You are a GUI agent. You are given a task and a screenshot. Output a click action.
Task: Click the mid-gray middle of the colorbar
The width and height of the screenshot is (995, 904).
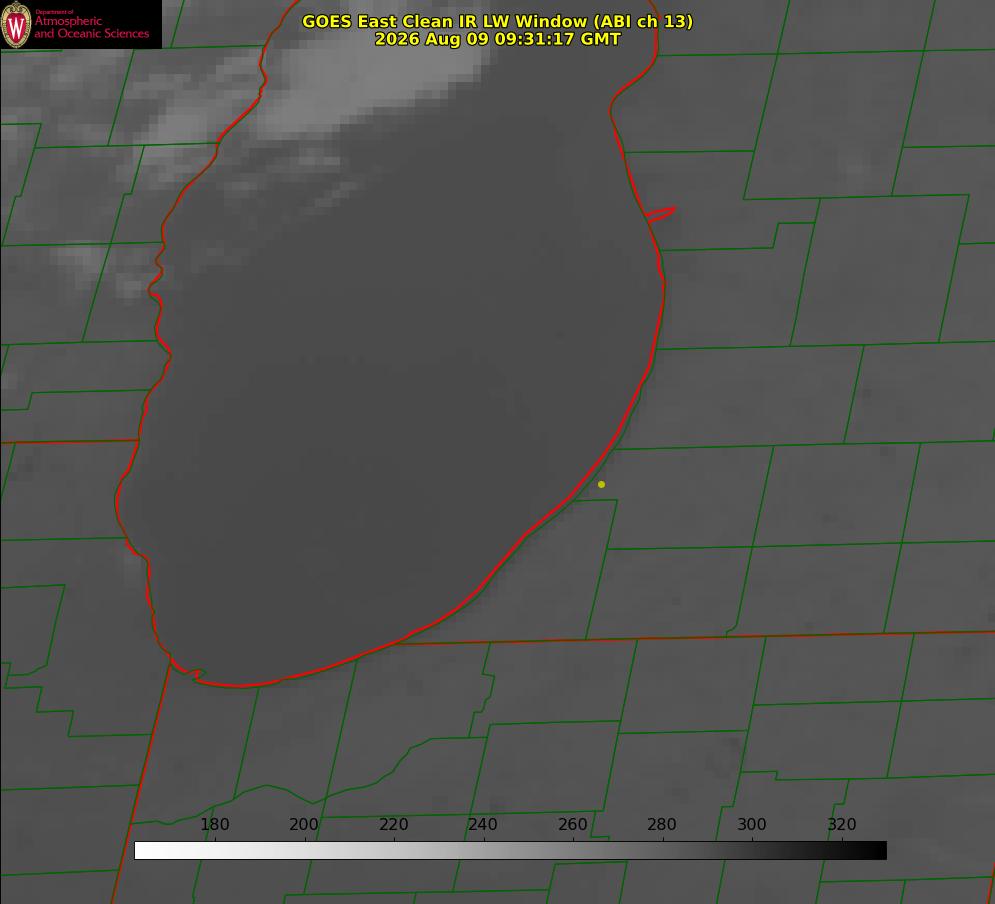[510, 850]
